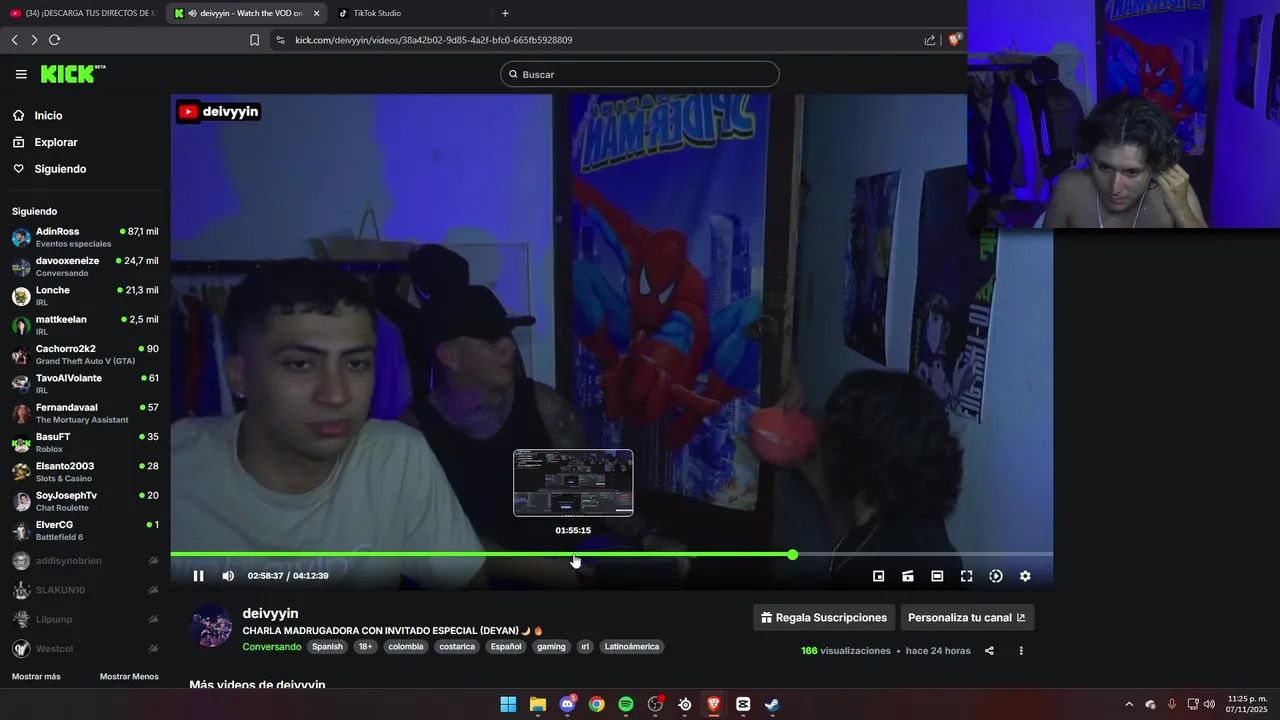The height and width of the screenshot is (720, 1280).
Task: Open Windows Start menu
Action: (x=508, y=704)
